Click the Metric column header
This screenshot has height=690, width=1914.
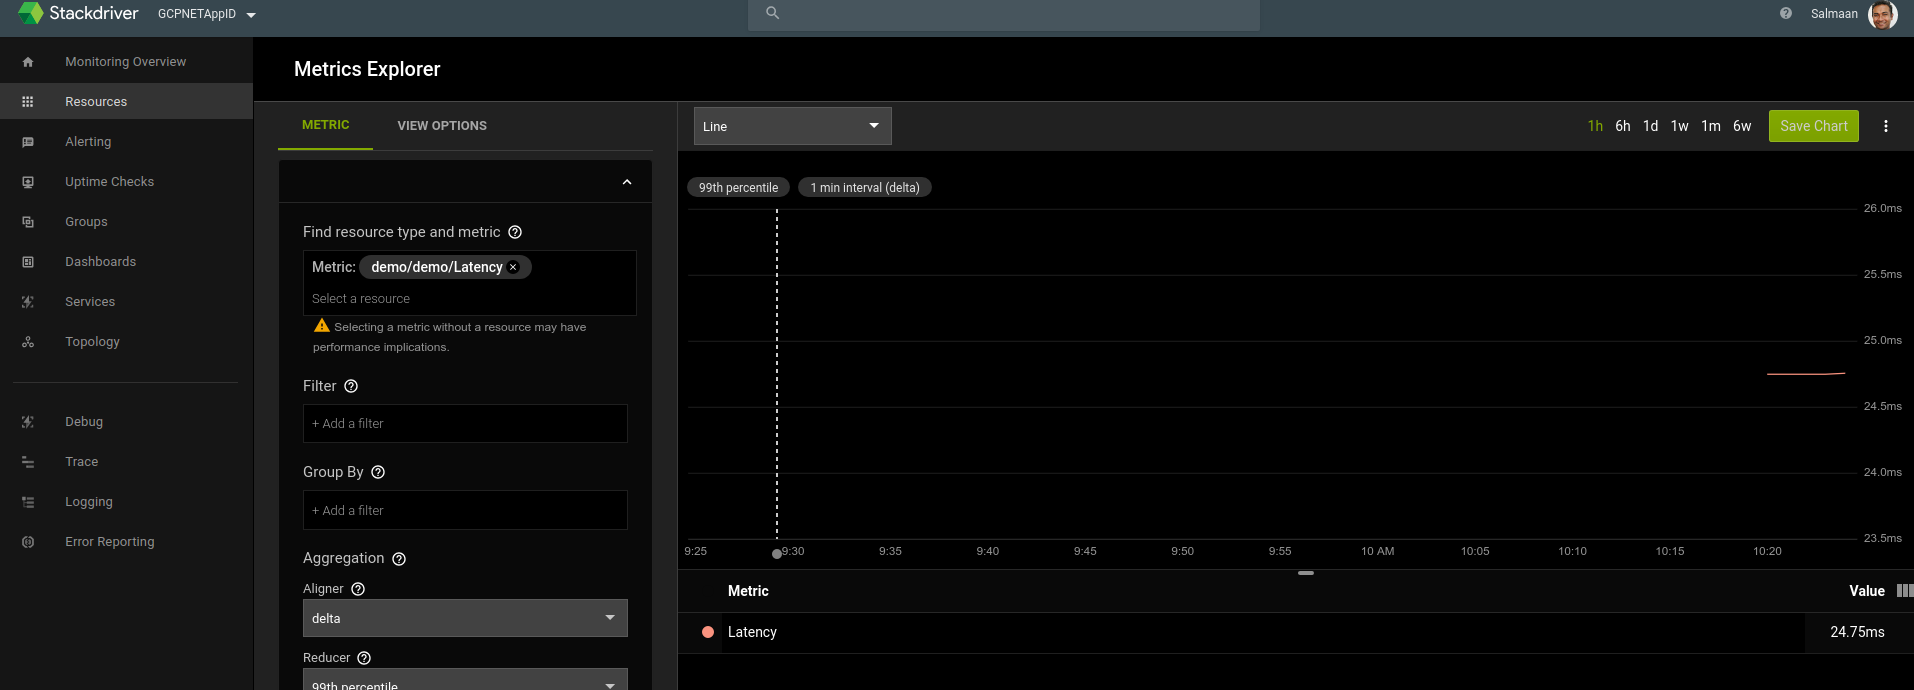(748, 591)
